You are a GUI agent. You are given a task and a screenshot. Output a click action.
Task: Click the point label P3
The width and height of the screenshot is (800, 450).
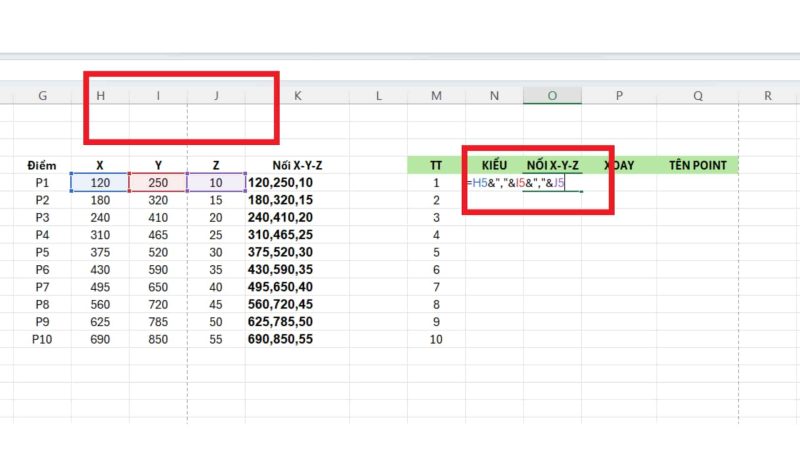click(42, 217)
